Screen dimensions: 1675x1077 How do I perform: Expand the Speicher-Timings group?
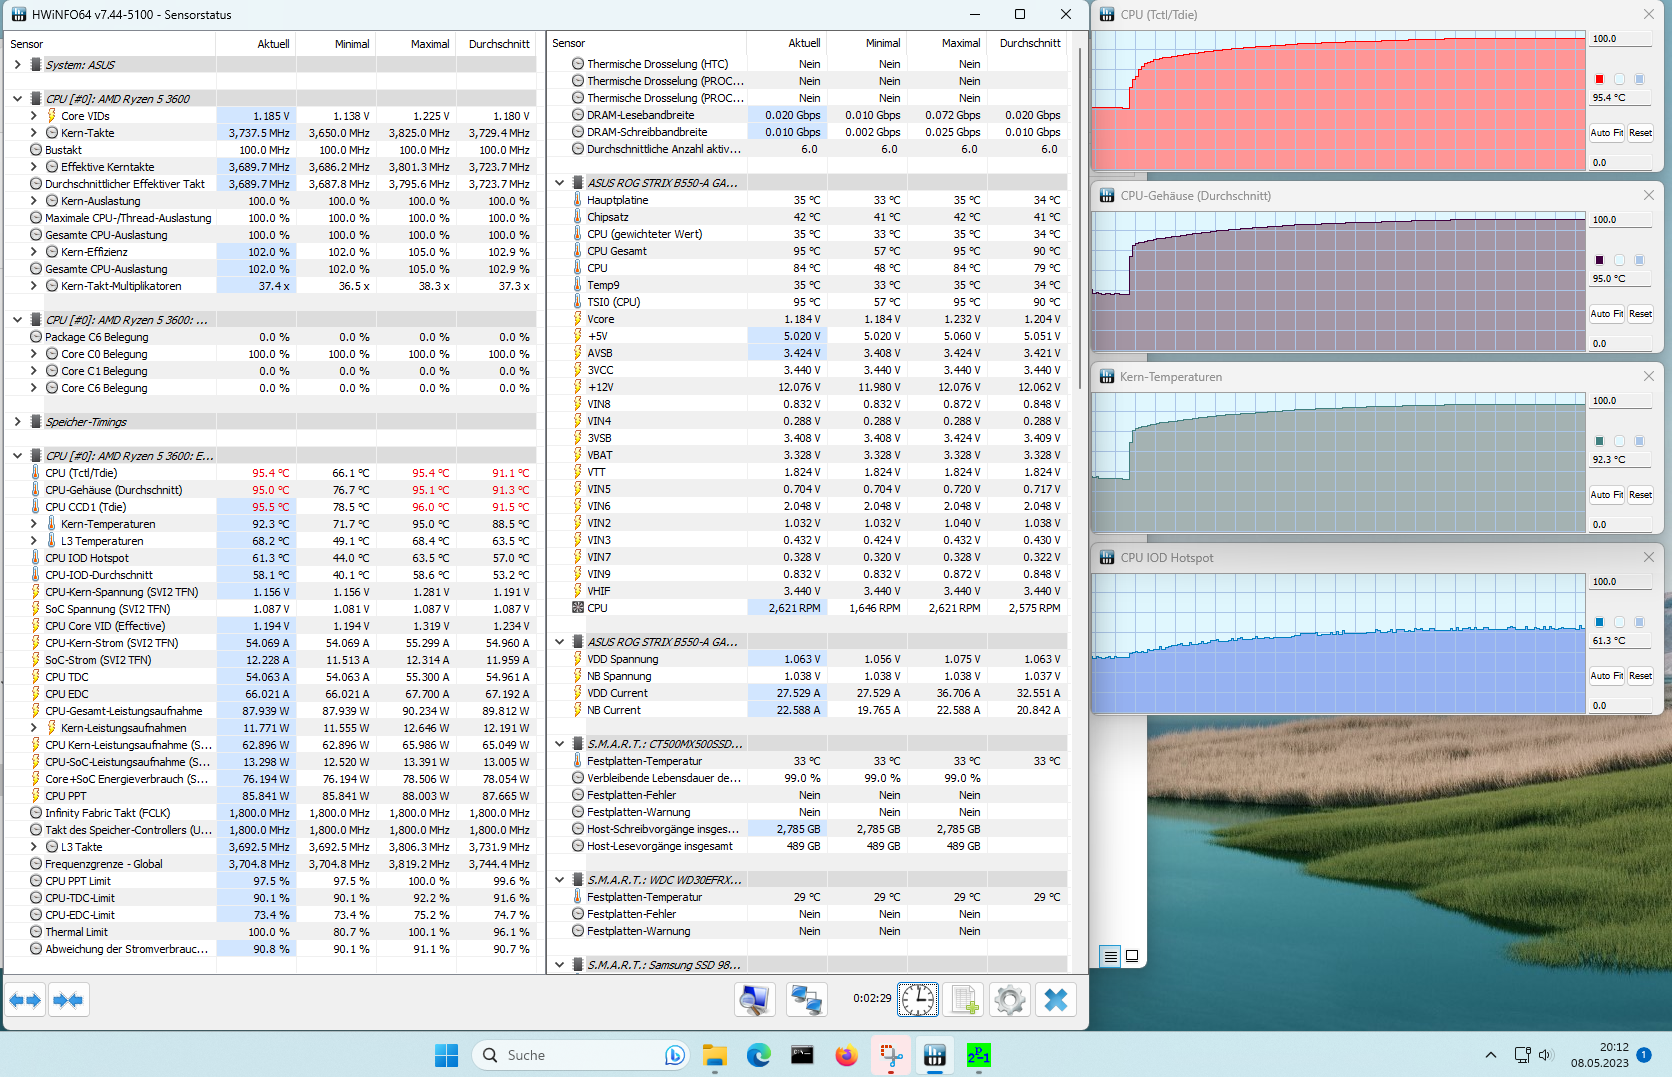(x=17, y=422)
